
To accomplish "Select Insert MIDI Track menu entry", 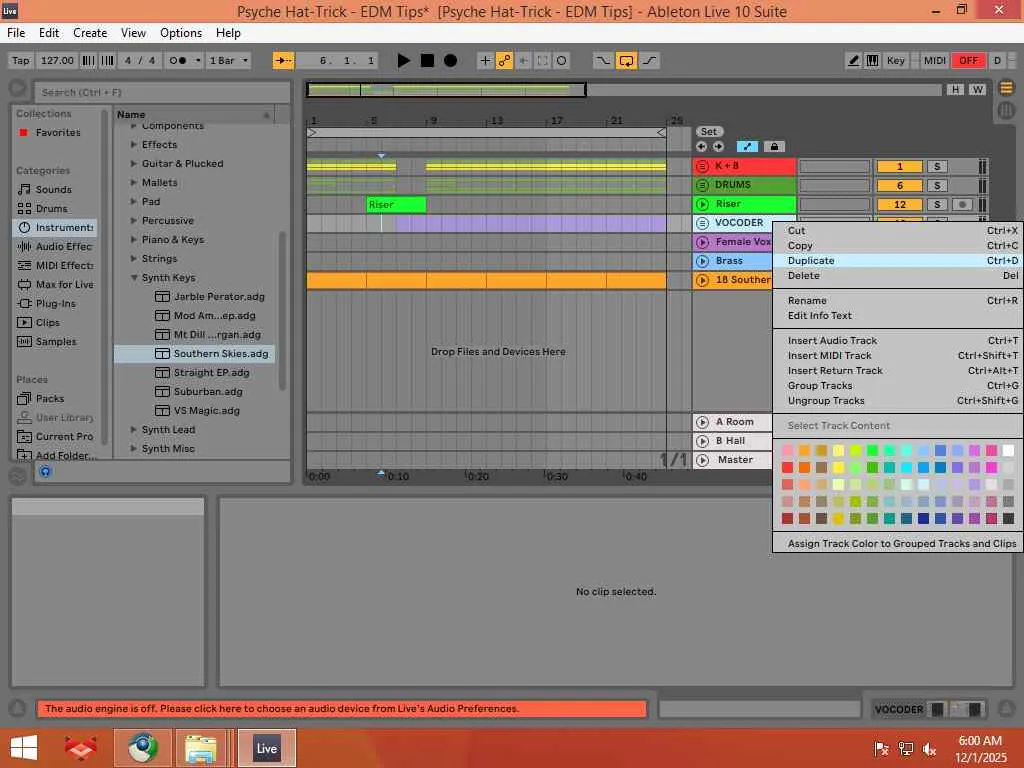I will click(898, 355).
